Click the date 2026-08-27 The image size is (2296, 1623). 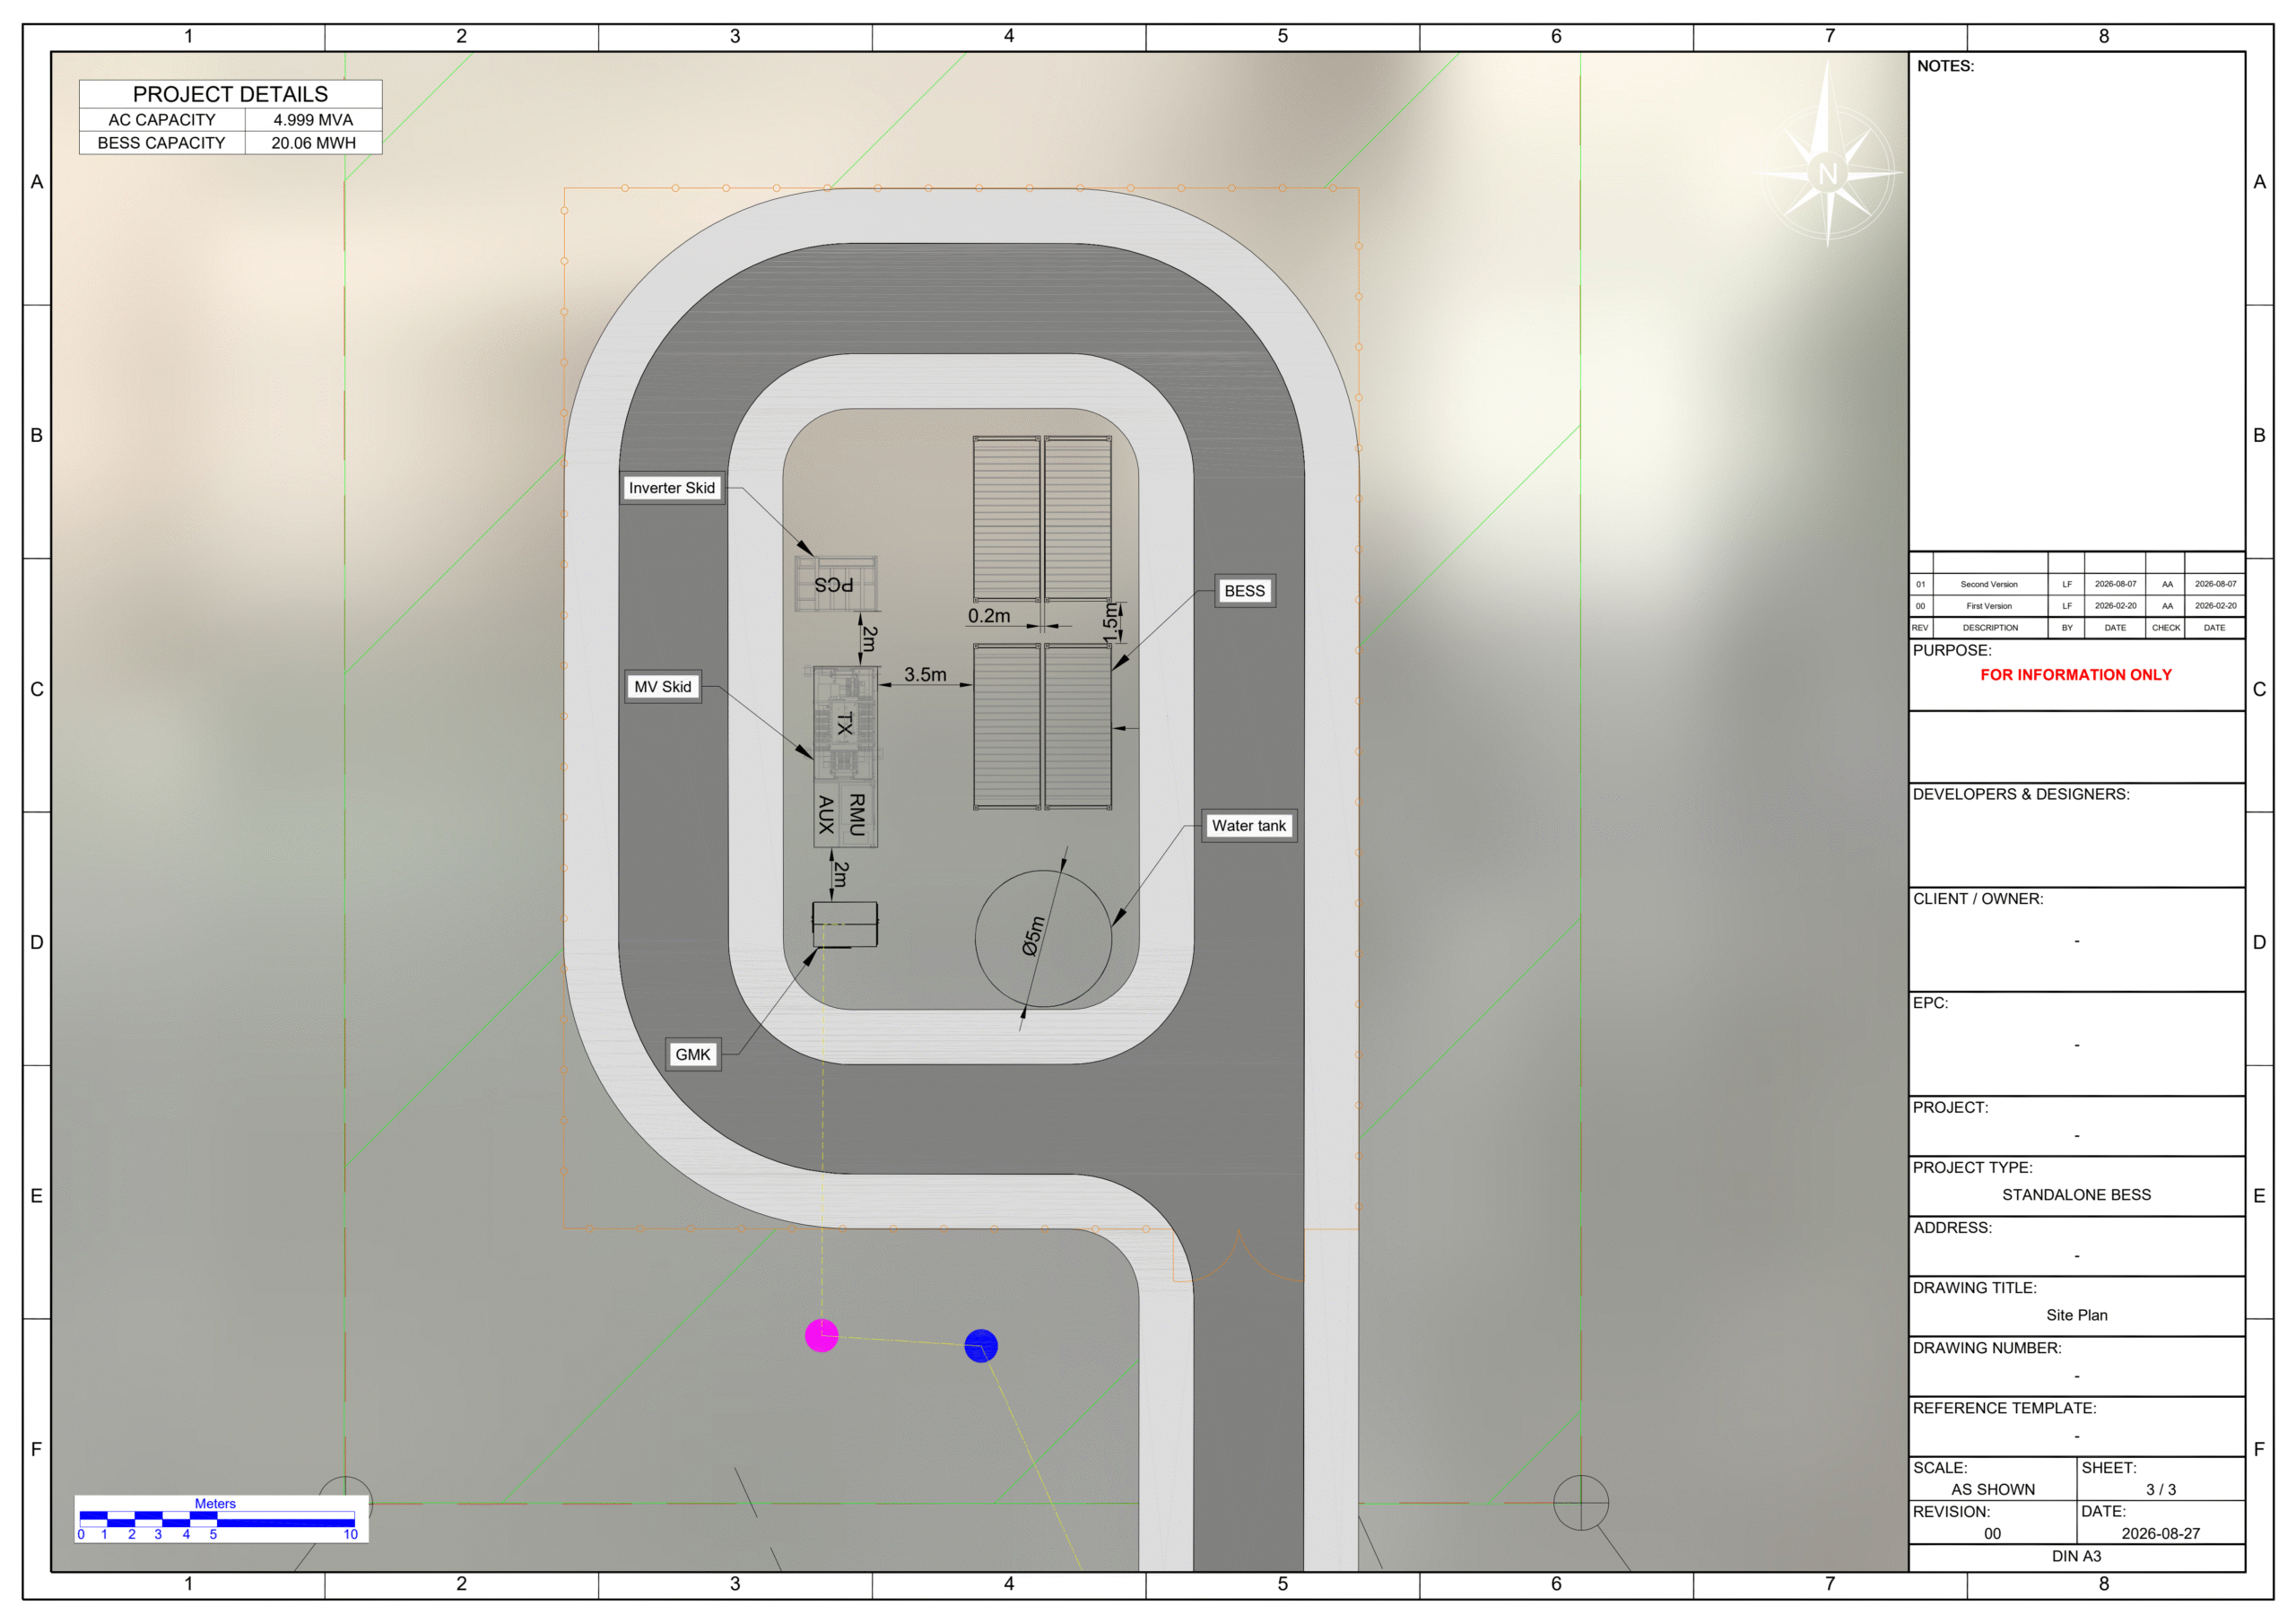coord(2161,1533)
